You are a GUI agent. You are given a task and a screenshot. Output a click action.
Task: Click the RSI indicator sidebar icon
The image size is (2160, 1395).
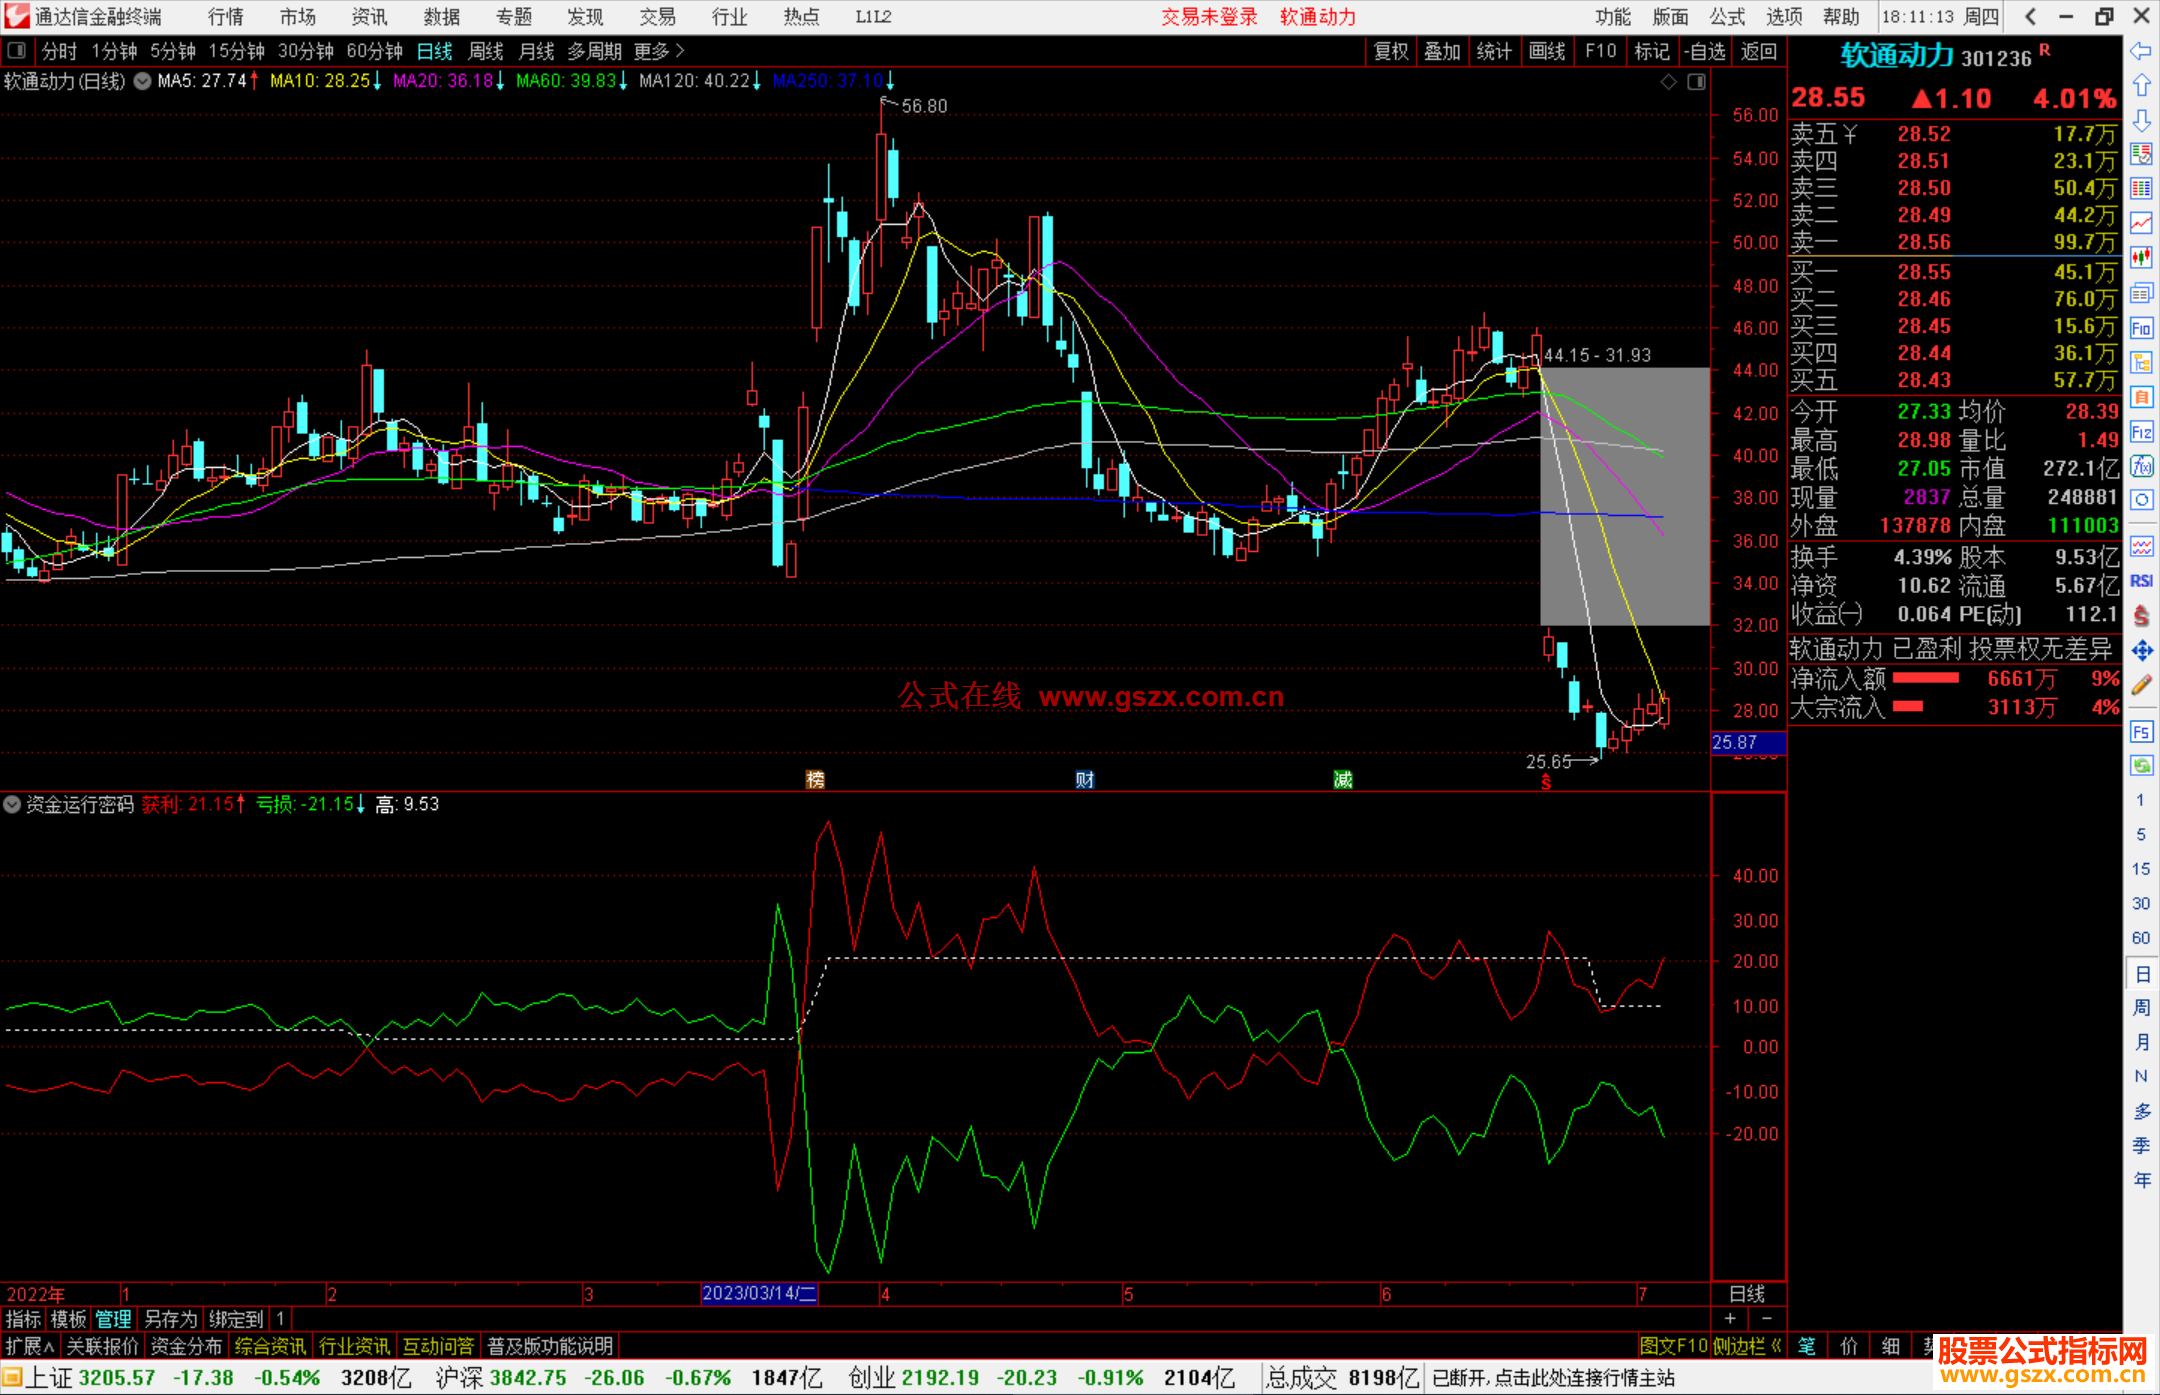pyautogui.click(x=2141, y=581)
